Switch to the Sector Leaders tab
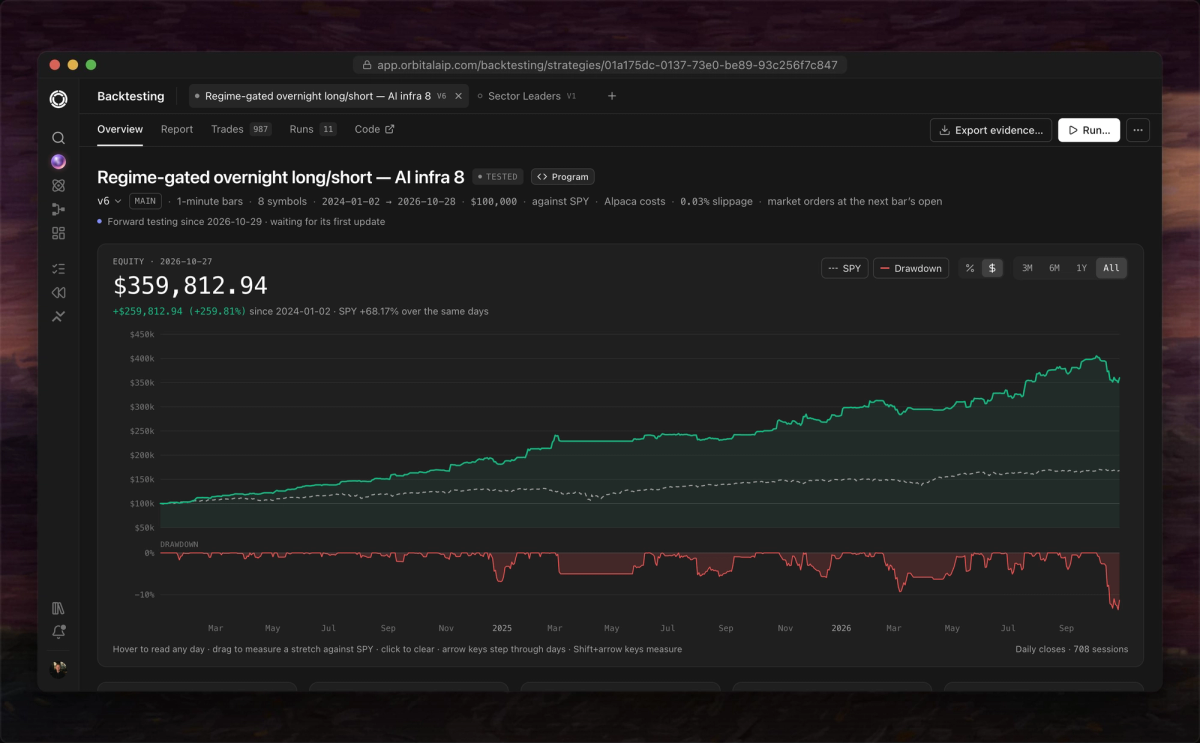This screenshot has height=743, width=1200. [x=527, y=96]
